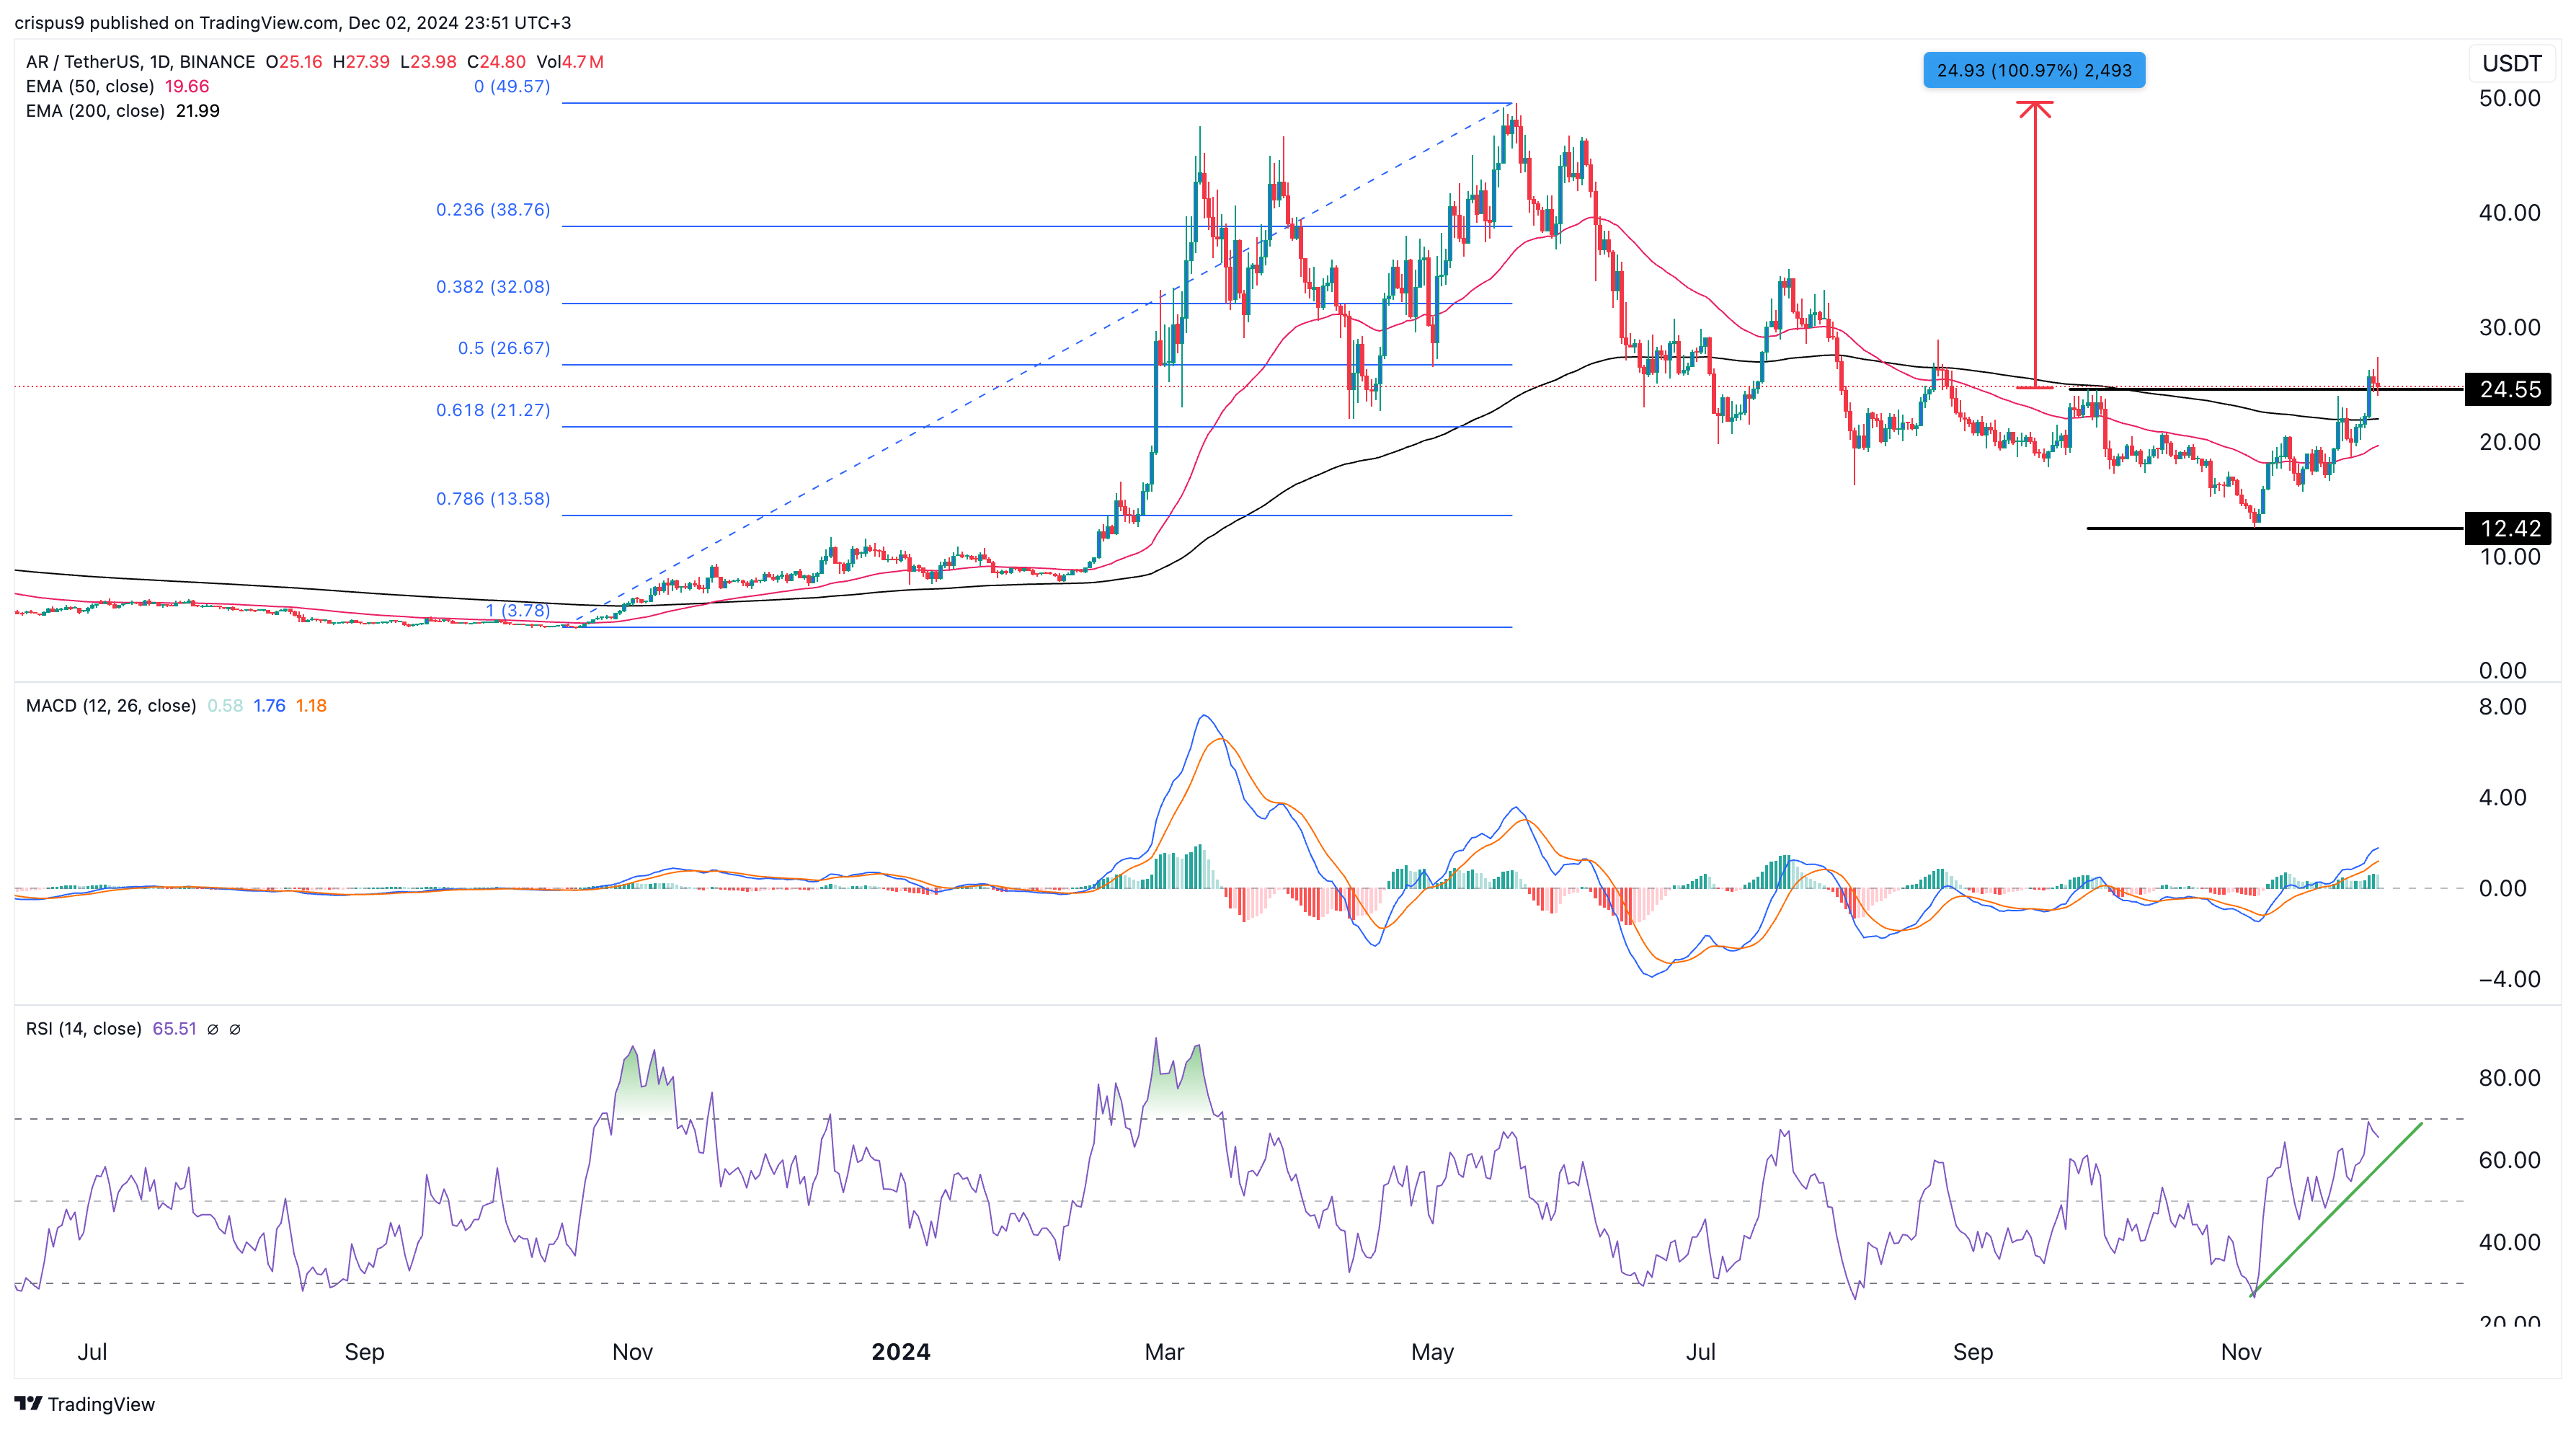Click the close price C24.80

click(496, 61)
